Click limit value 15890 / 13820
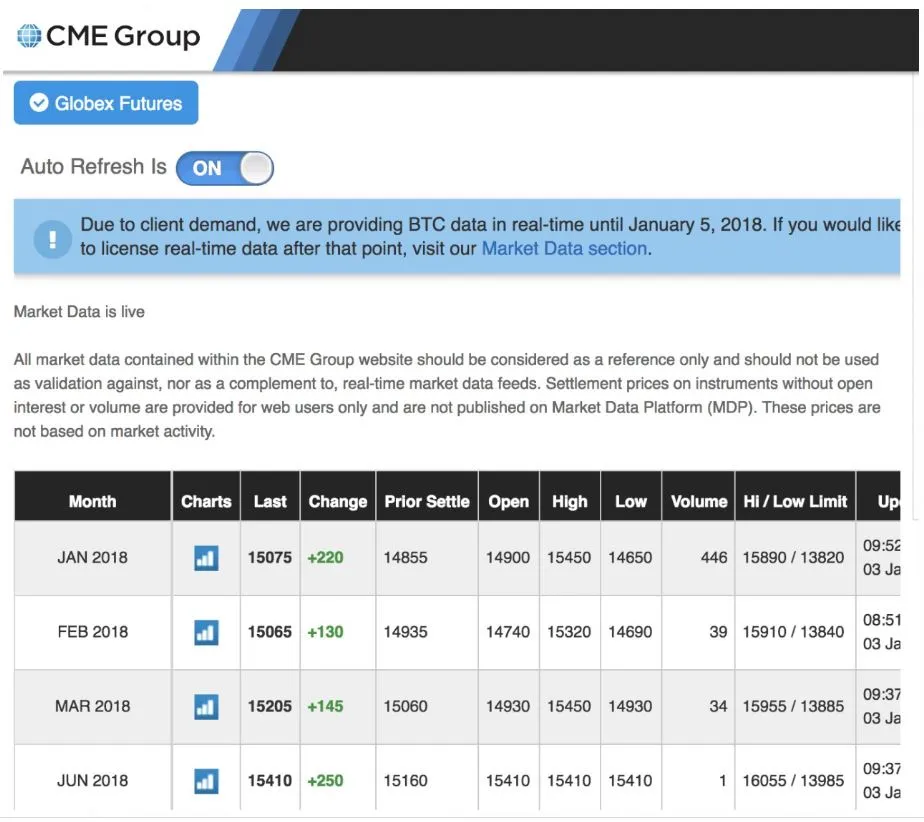This screenshot has height=822, width=924. (793, 557)
